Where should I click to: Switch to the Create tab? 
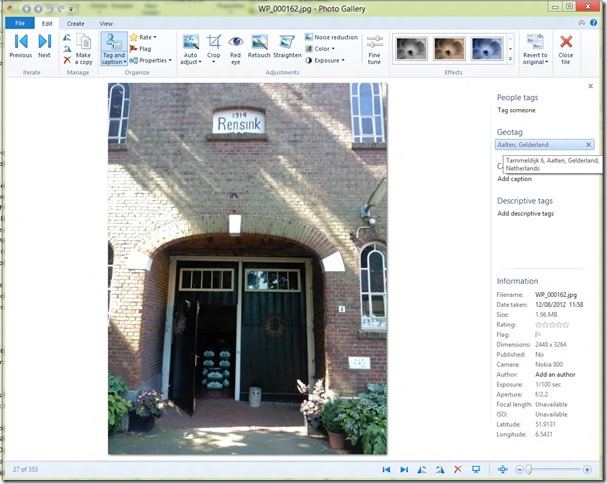(75, 23)
